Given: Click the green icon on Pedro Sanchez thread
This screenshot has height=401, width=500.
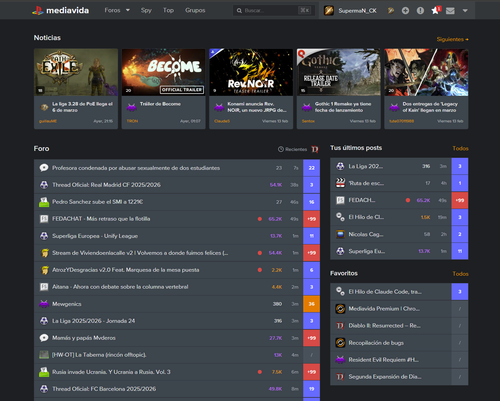Looking at the screenshot, I should pos(44,202).
